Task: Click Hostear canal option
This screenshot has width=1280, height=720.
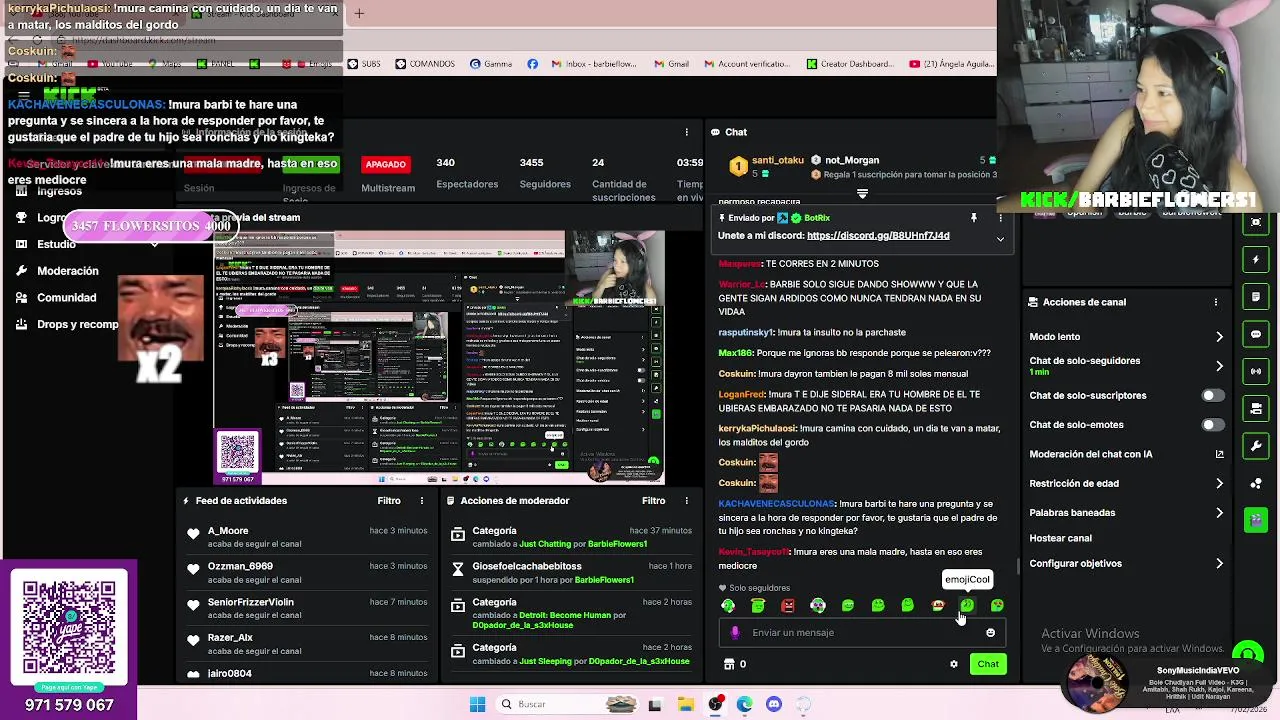Action: (x=1060, y=538)
